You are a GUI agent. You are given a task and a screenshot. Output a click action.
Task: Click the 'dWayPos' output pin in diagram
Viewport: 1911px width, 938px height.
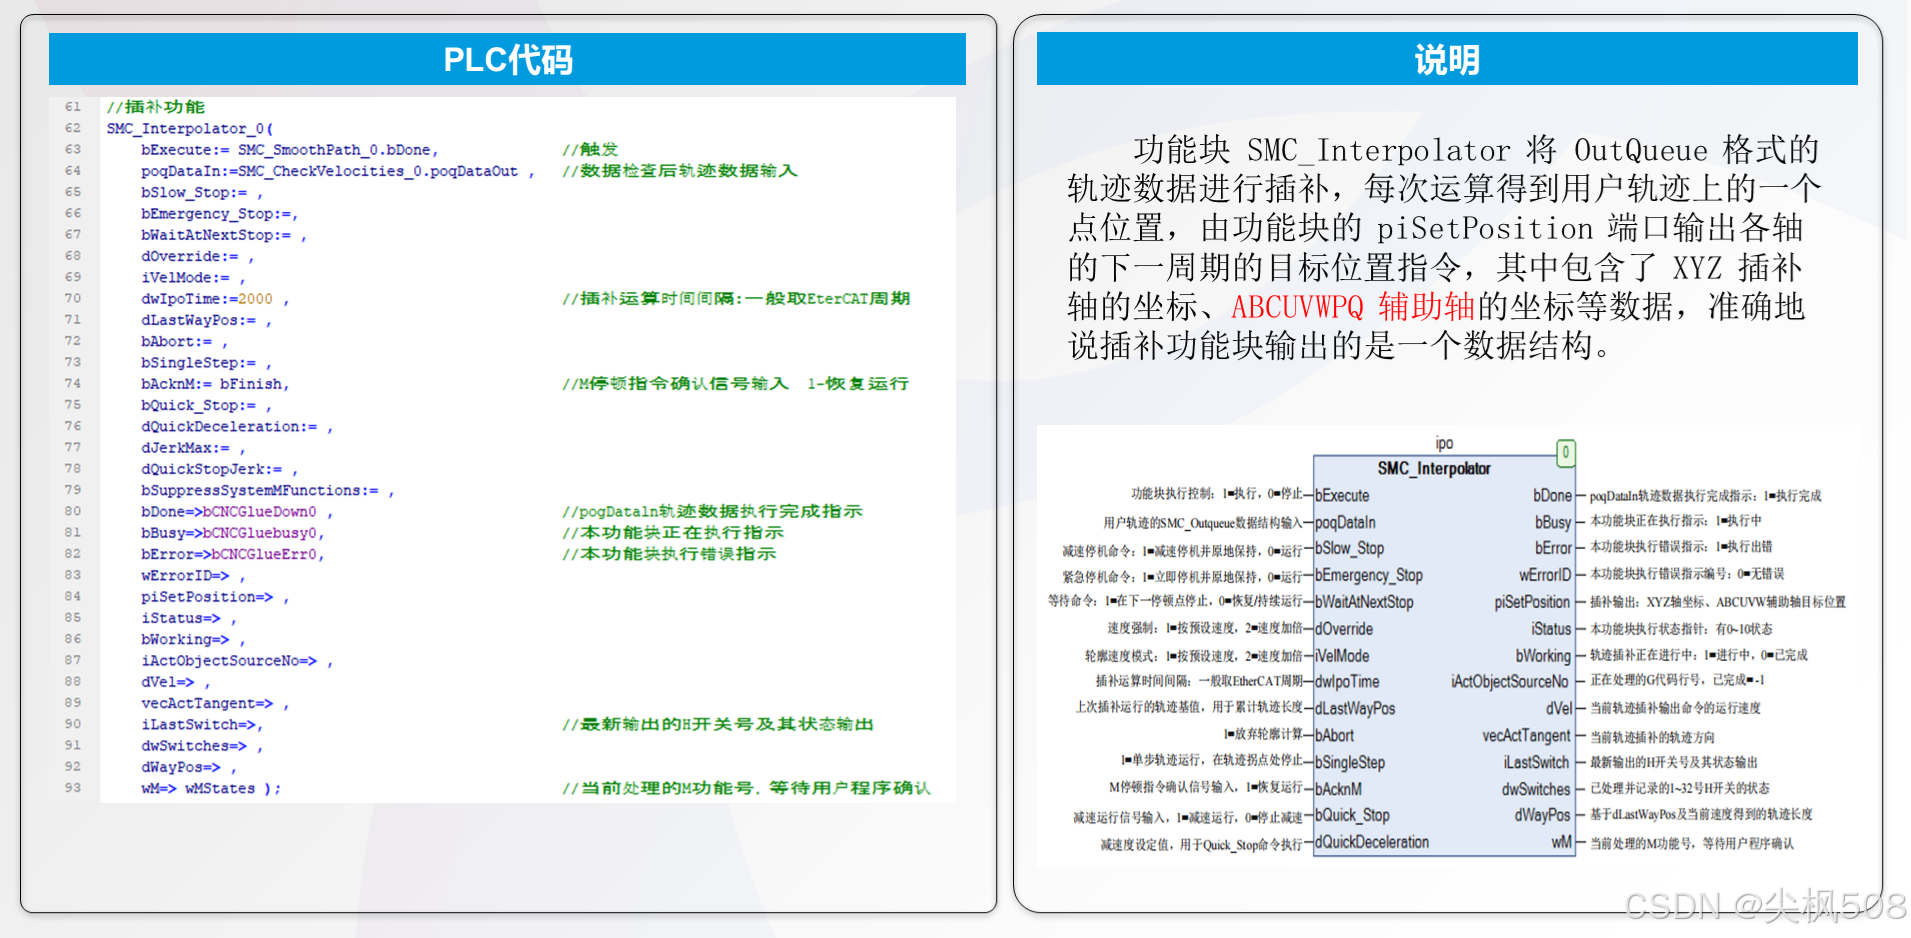tap(1542, 815)
